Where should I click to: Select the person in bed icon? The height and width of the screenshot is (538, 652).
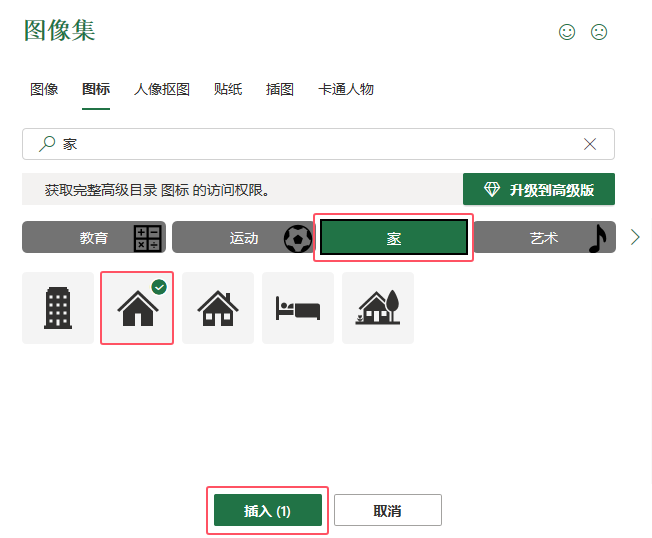pos(298,308)
